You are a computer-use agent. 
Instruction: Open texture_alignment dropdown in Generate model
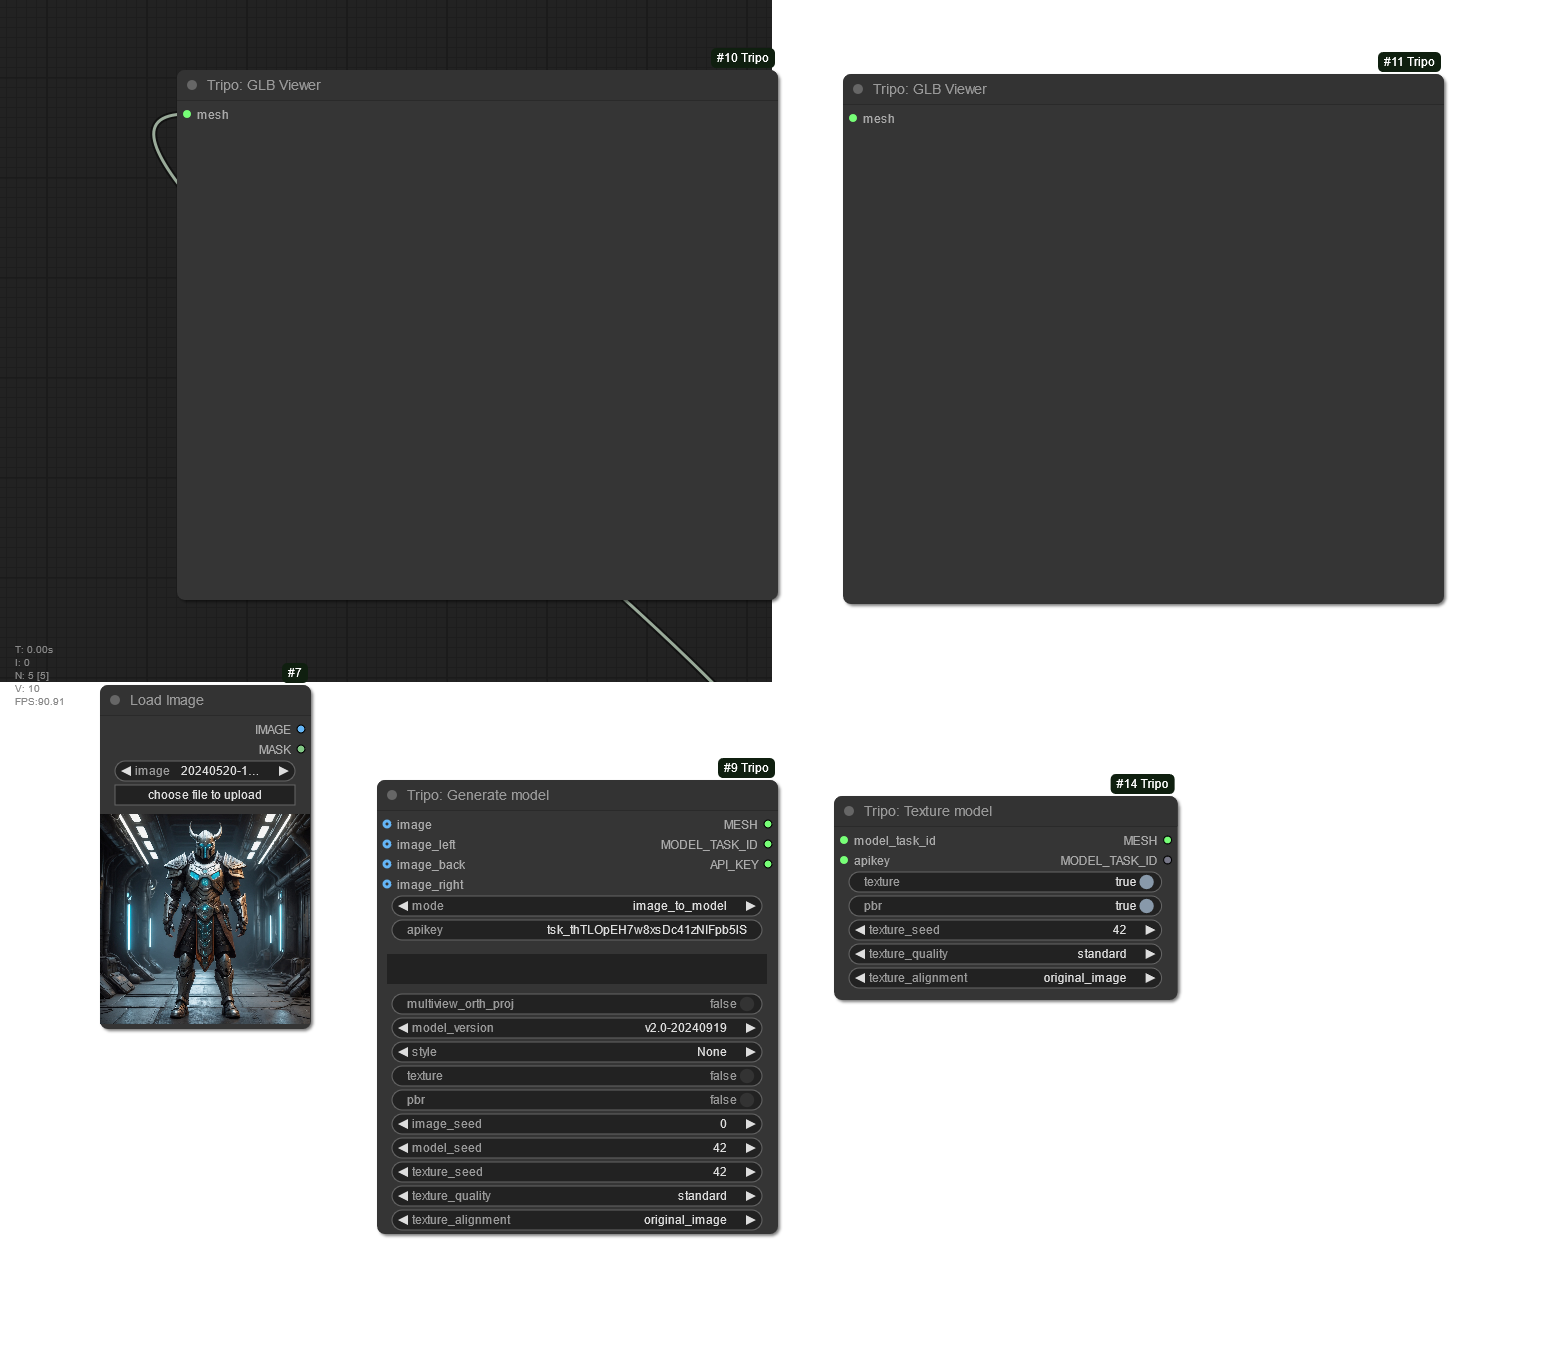coord(577,1220)
